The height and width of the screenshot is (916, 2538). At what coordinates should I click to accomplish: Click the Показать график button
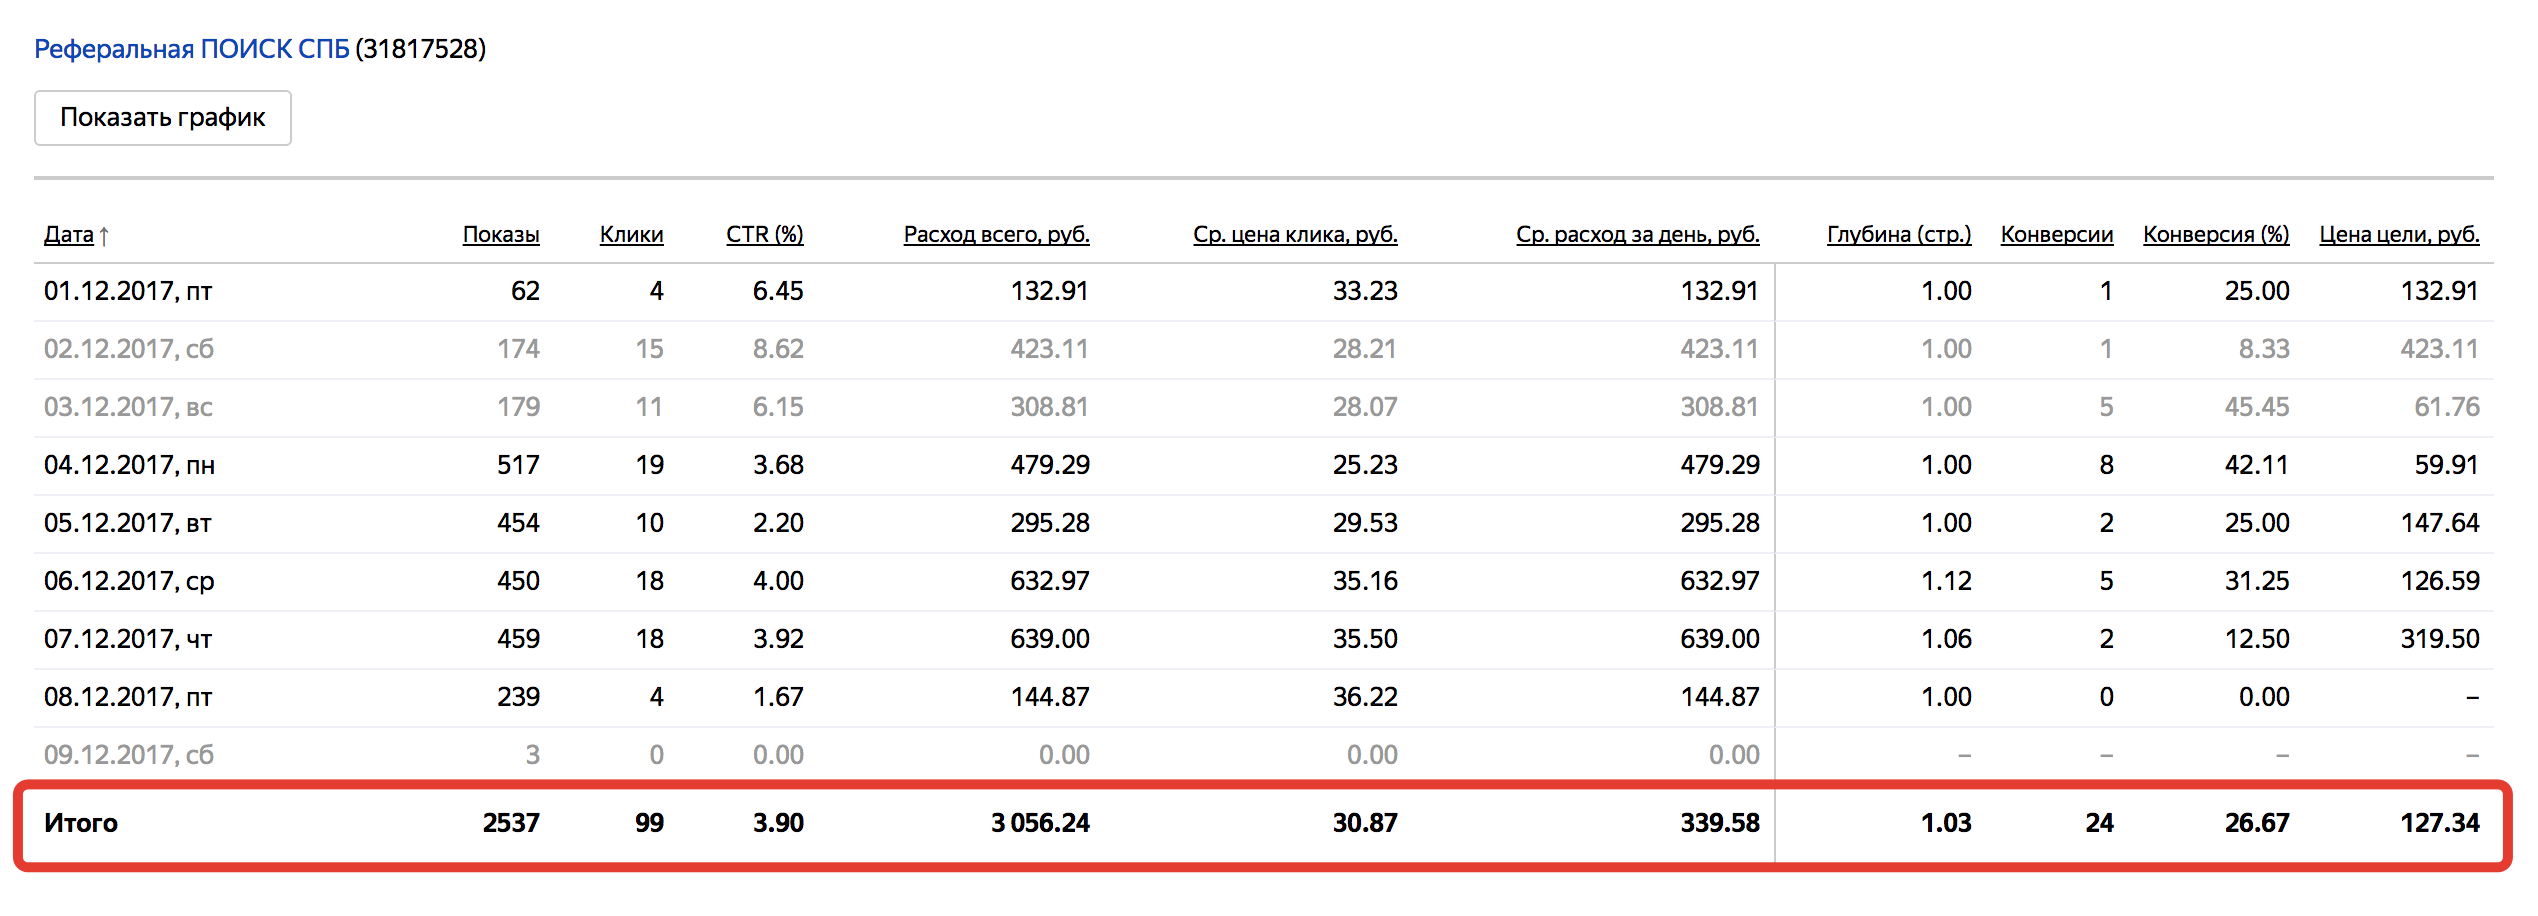(163, 118)
